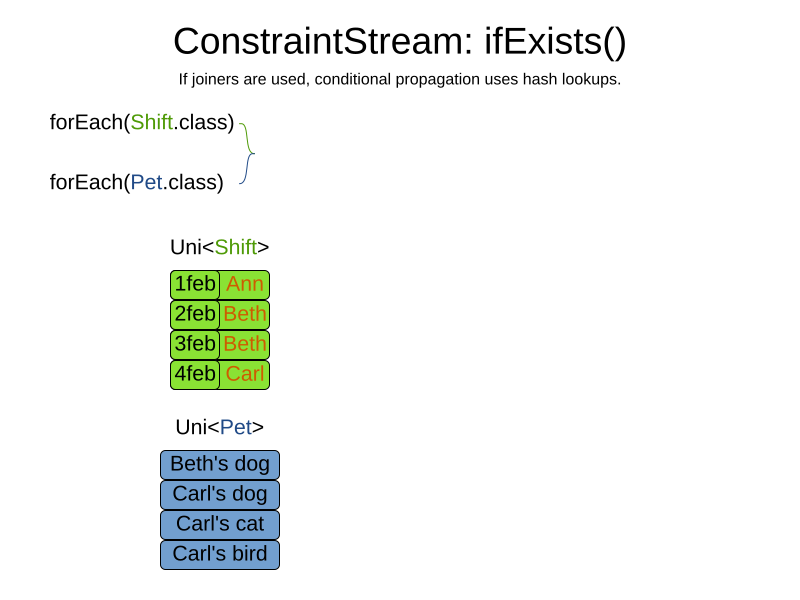The image size is (800, 600).
Task: Click the Uni<Shift> heading
Action: 219,247
